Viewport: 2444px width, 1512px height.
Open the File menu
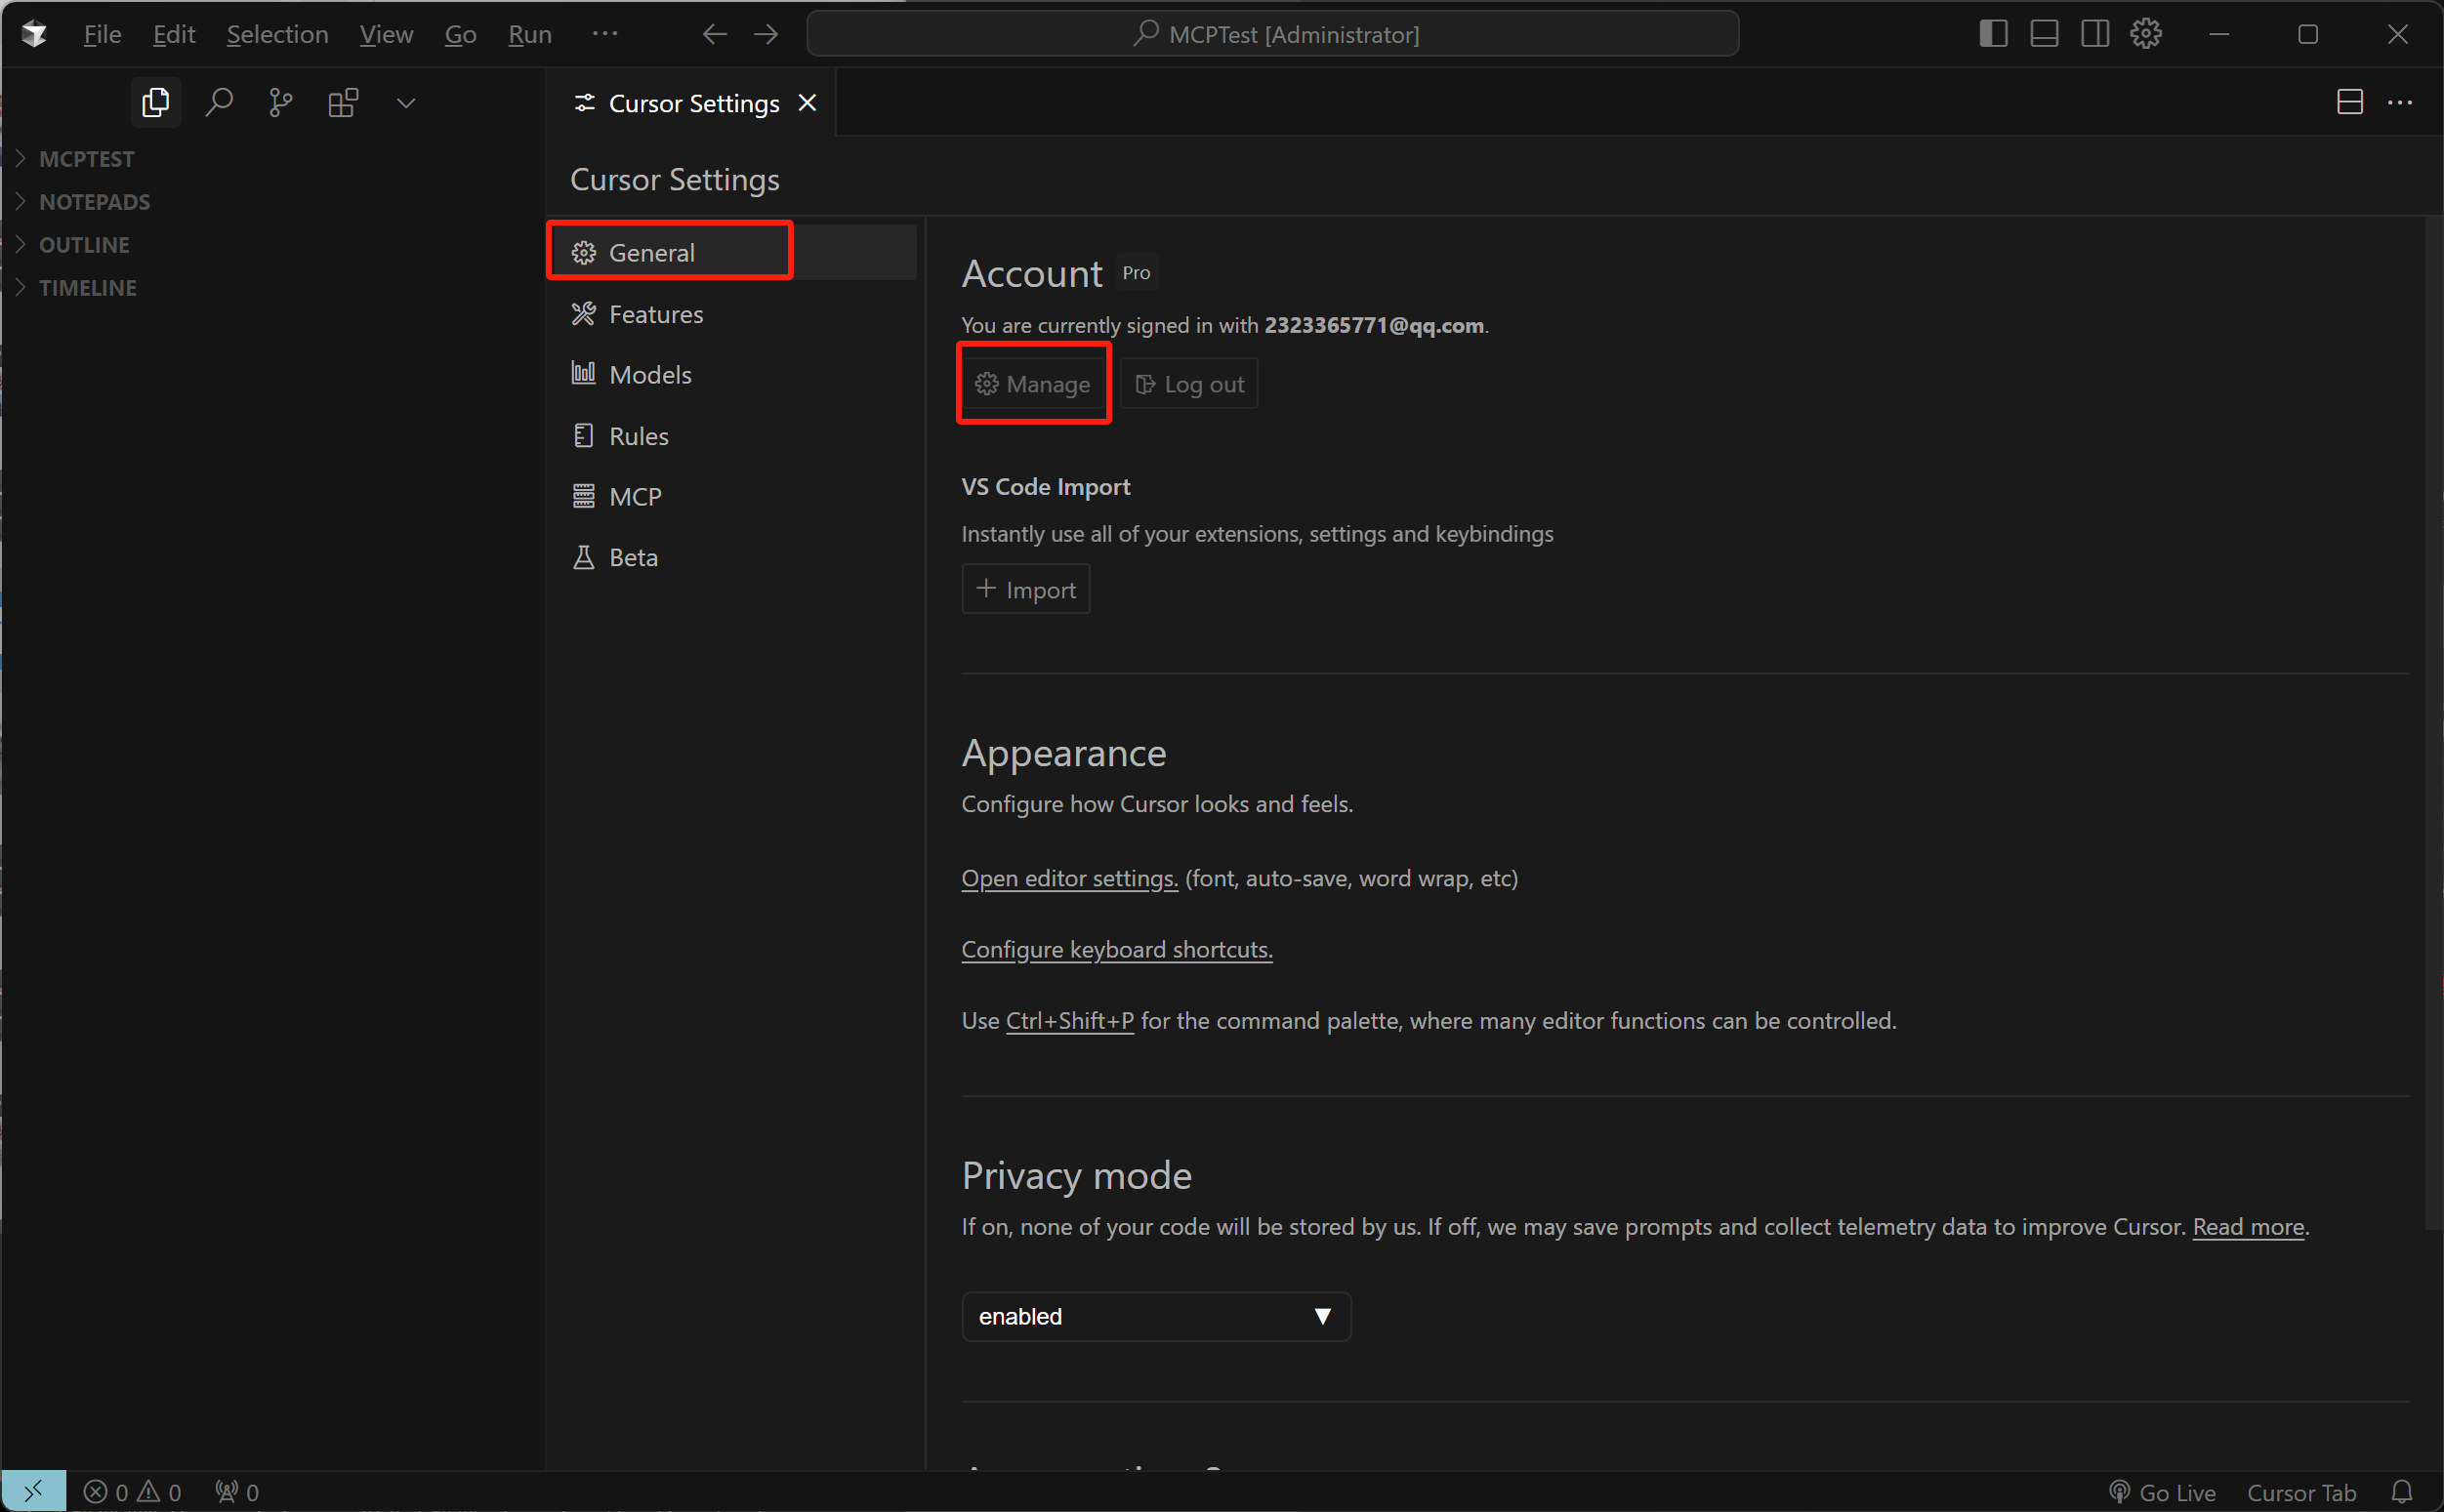pos(102,34)
